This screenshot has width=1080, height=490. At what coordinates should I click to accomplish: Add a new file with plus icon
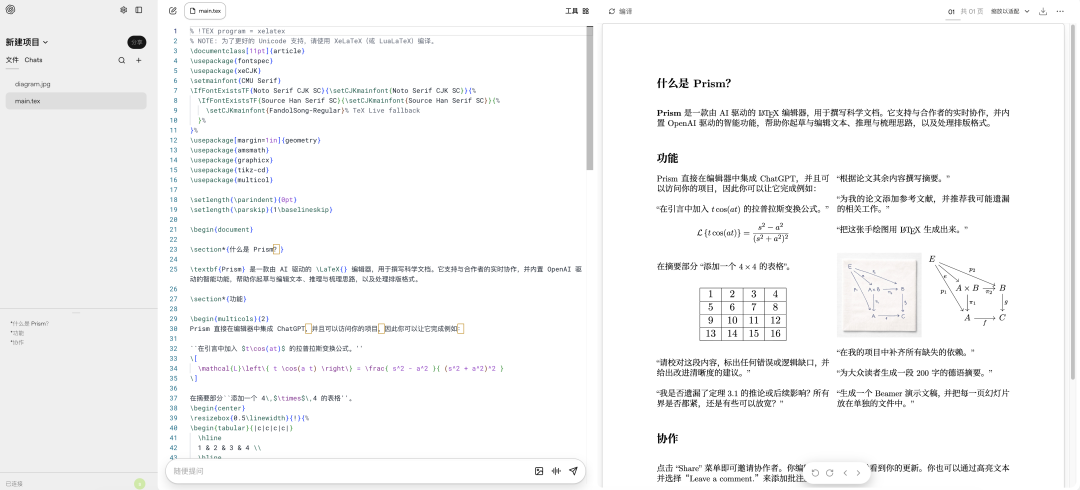(x=138, y=61)
